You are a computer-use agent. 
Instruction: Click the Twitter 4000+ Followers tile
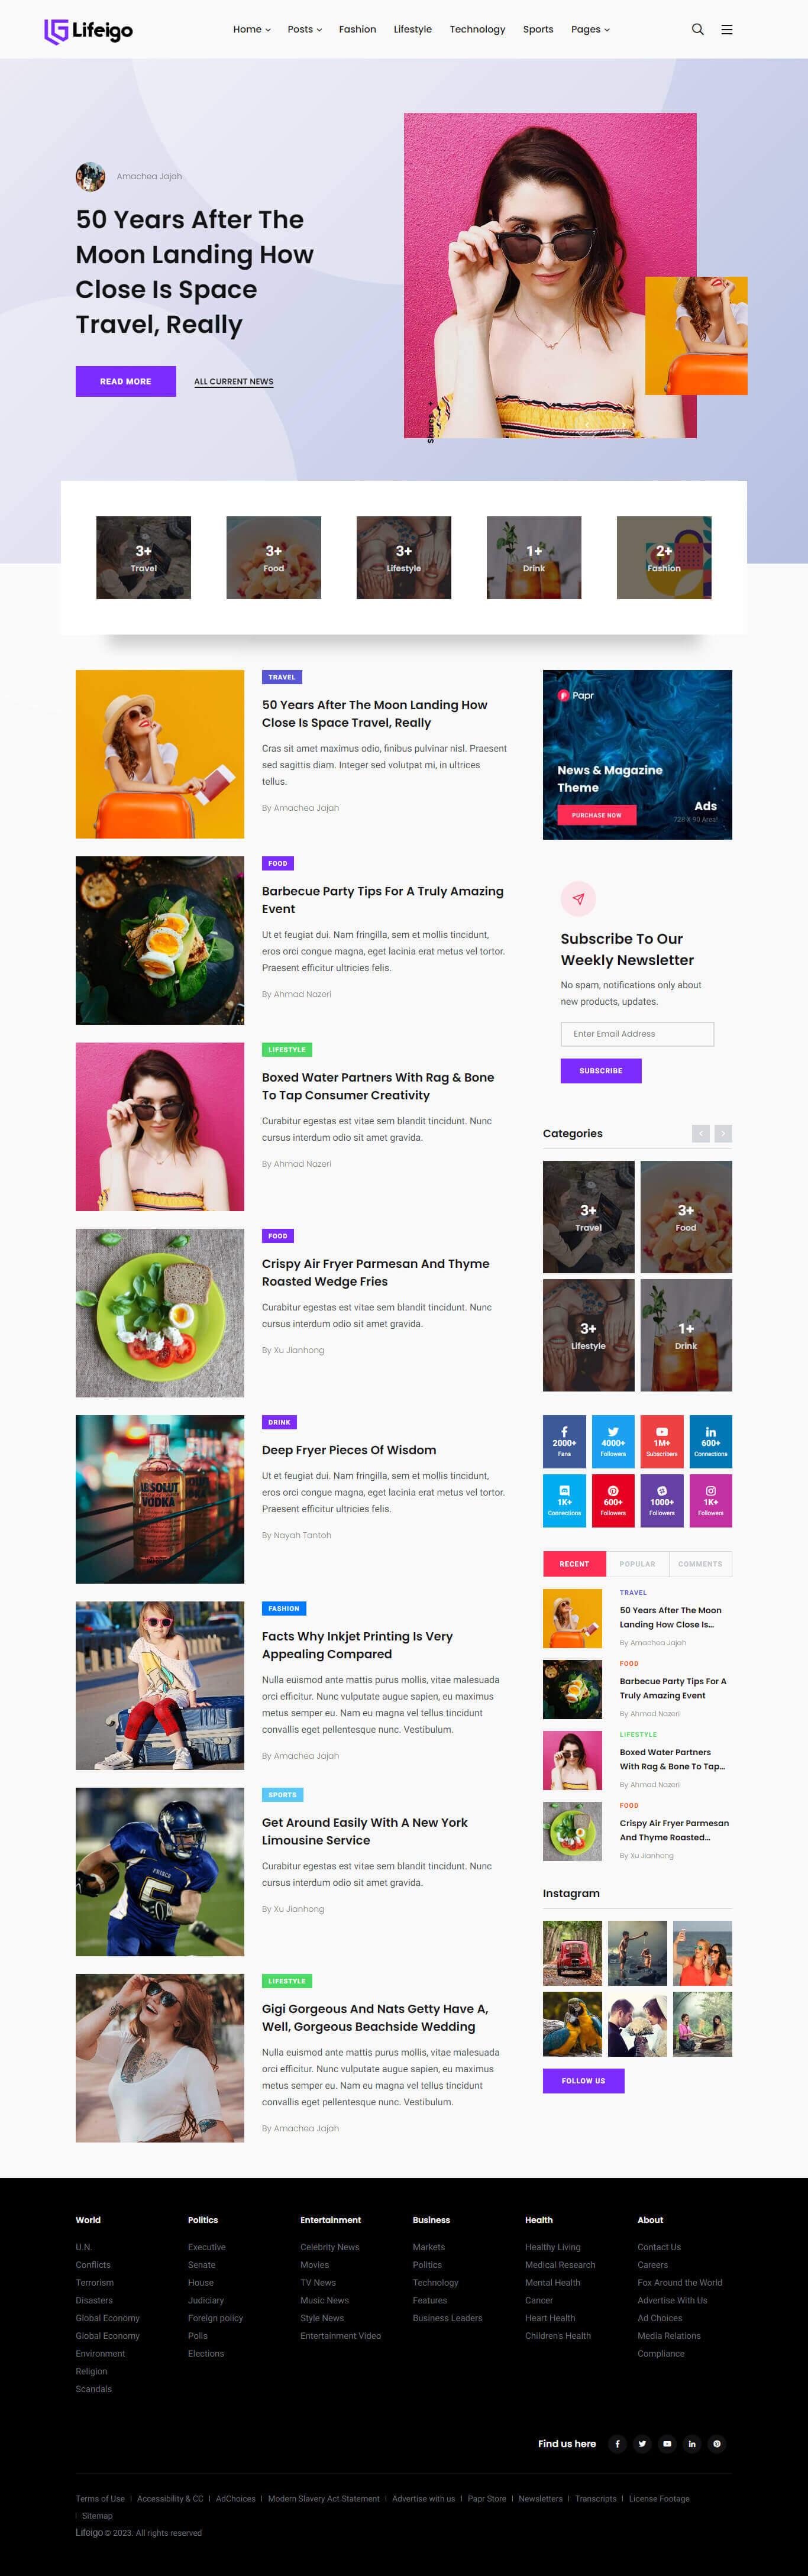click(x=613, y=1441)
